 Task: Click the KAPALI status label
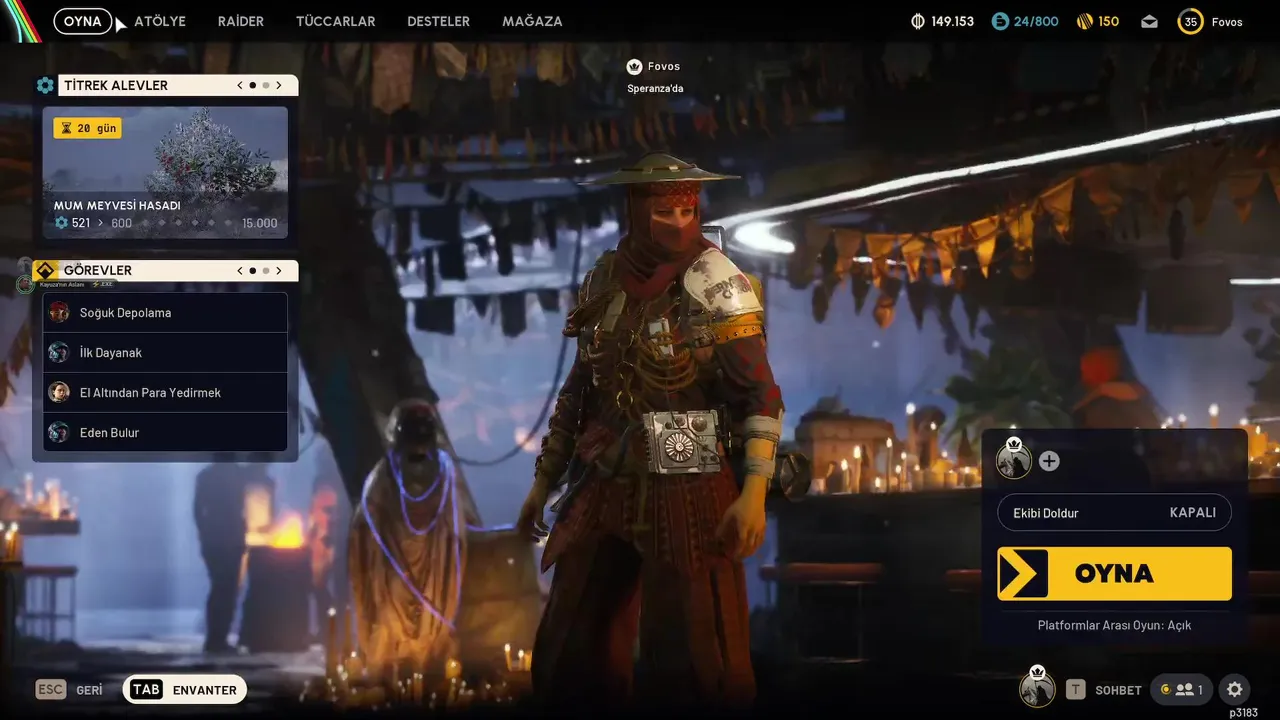[x=1193, y=512]
